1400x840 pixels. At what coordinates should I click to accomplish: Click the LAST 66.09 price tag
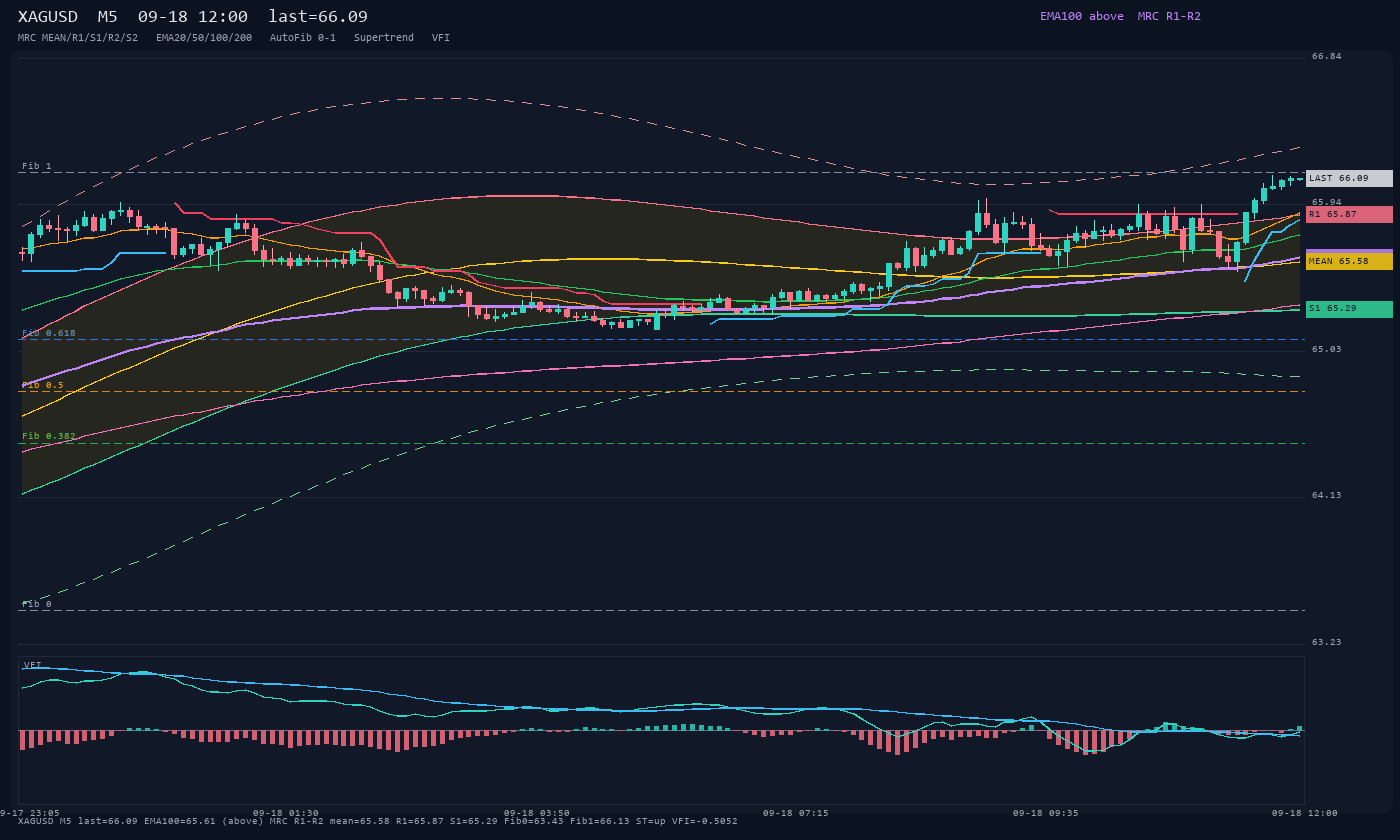pyautogui.click(x=1349, y=178)
